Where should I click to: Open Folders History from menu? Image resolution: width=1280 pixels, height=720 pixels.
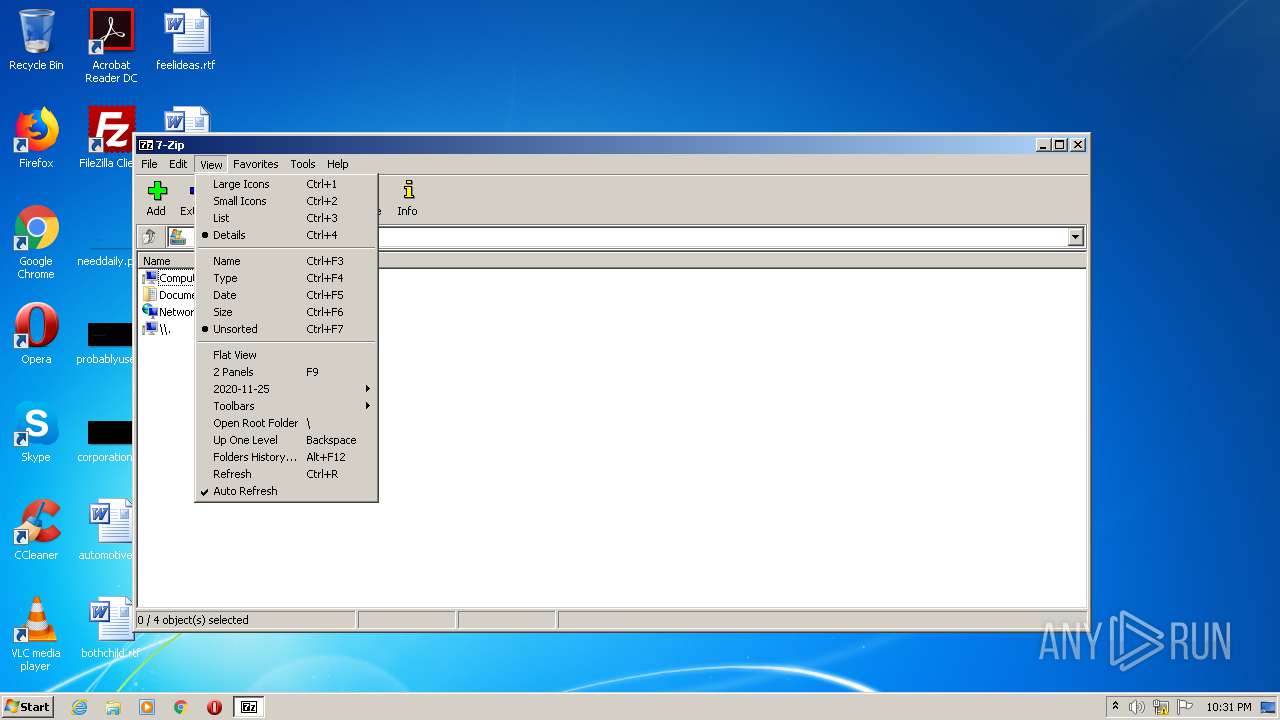click(286, 457)
